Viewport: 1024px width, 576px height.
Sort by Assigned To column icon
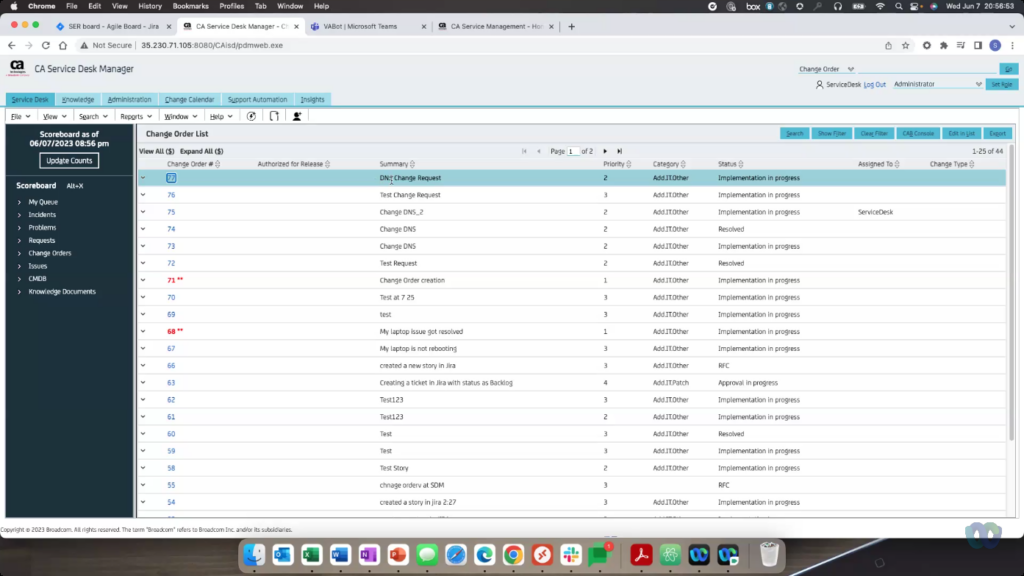point(897,164)
